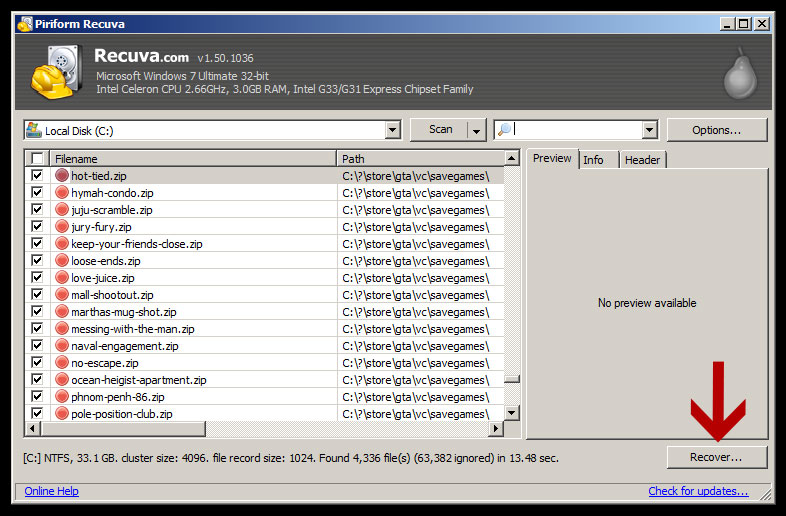Click the red status icon for ocean-heigist-apartment.zip
Image resolution: width=786 pixels, height=516 pixels.
pyautogui.click(x=62, y=380)
